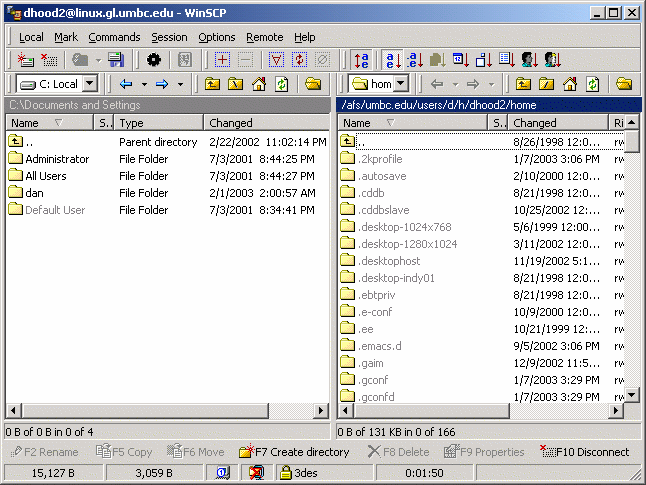
Task: Sort by modification date using the calendar icon
Action: [x=461, y=60]
